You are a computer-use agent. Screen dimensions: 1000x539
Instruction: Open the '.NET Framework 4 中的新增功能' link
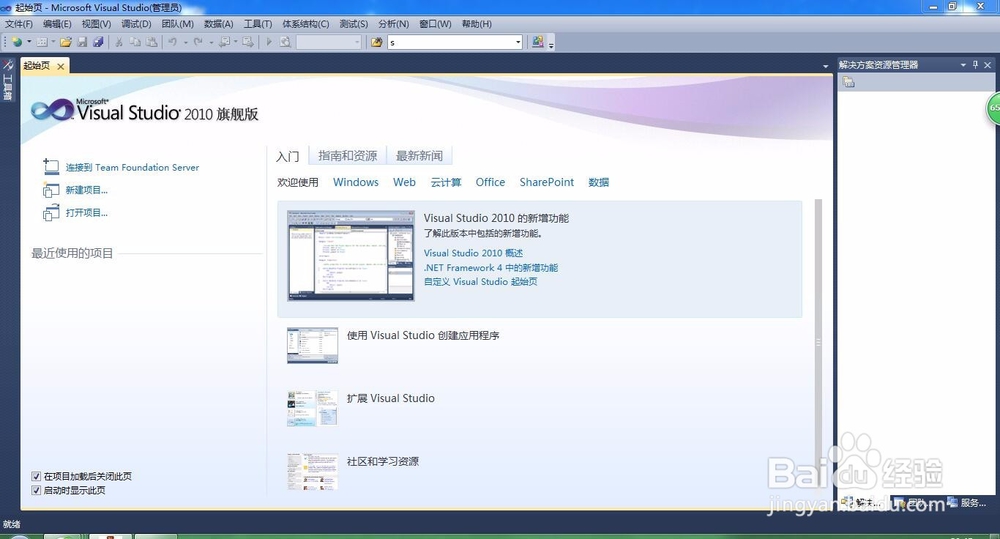491,268
